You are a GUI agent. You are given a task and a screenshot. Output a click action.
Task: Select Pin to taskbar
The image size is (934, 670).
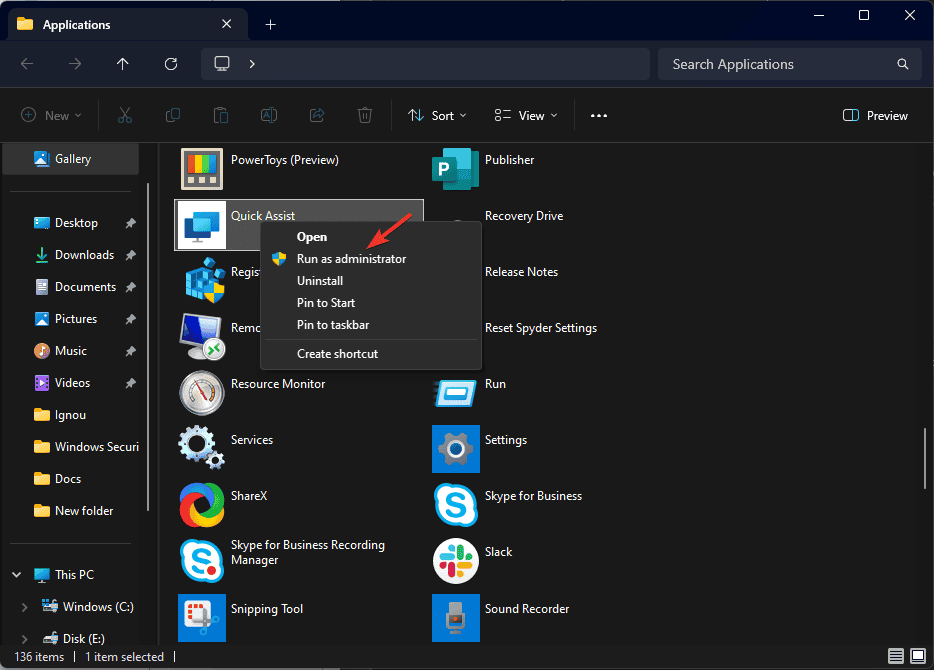point(371,325)
